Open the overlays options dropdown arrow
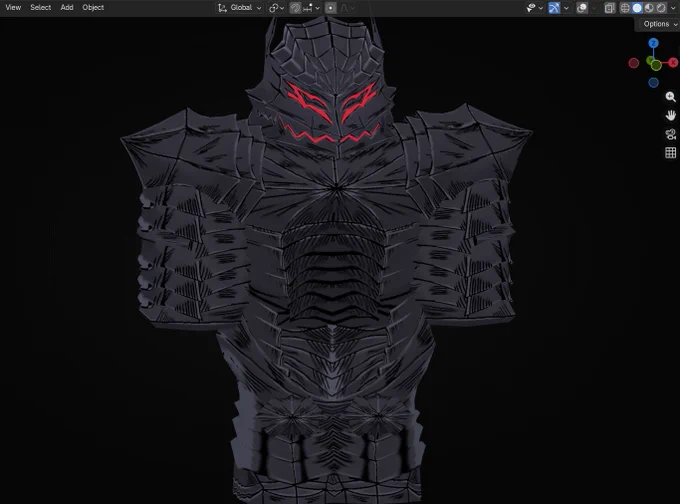680x504 pixels. (593, 8)
